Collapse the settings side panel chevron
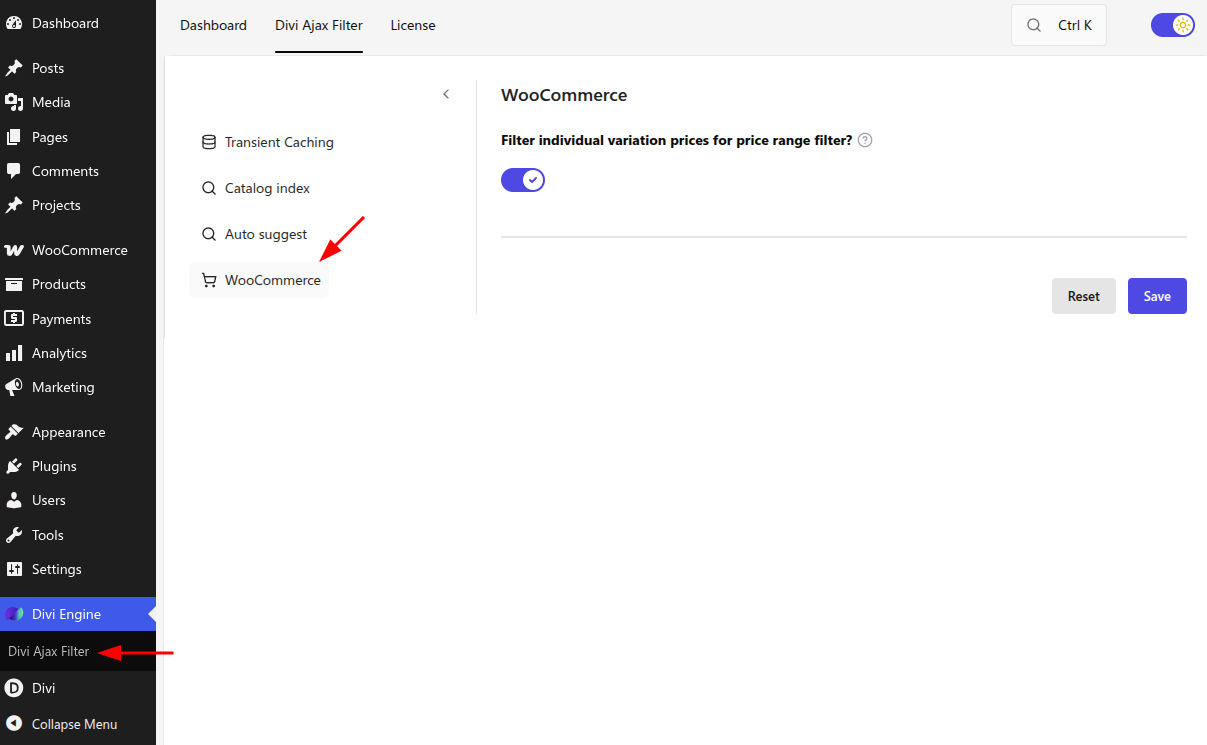1207x745 pixels. coord(446,94)
